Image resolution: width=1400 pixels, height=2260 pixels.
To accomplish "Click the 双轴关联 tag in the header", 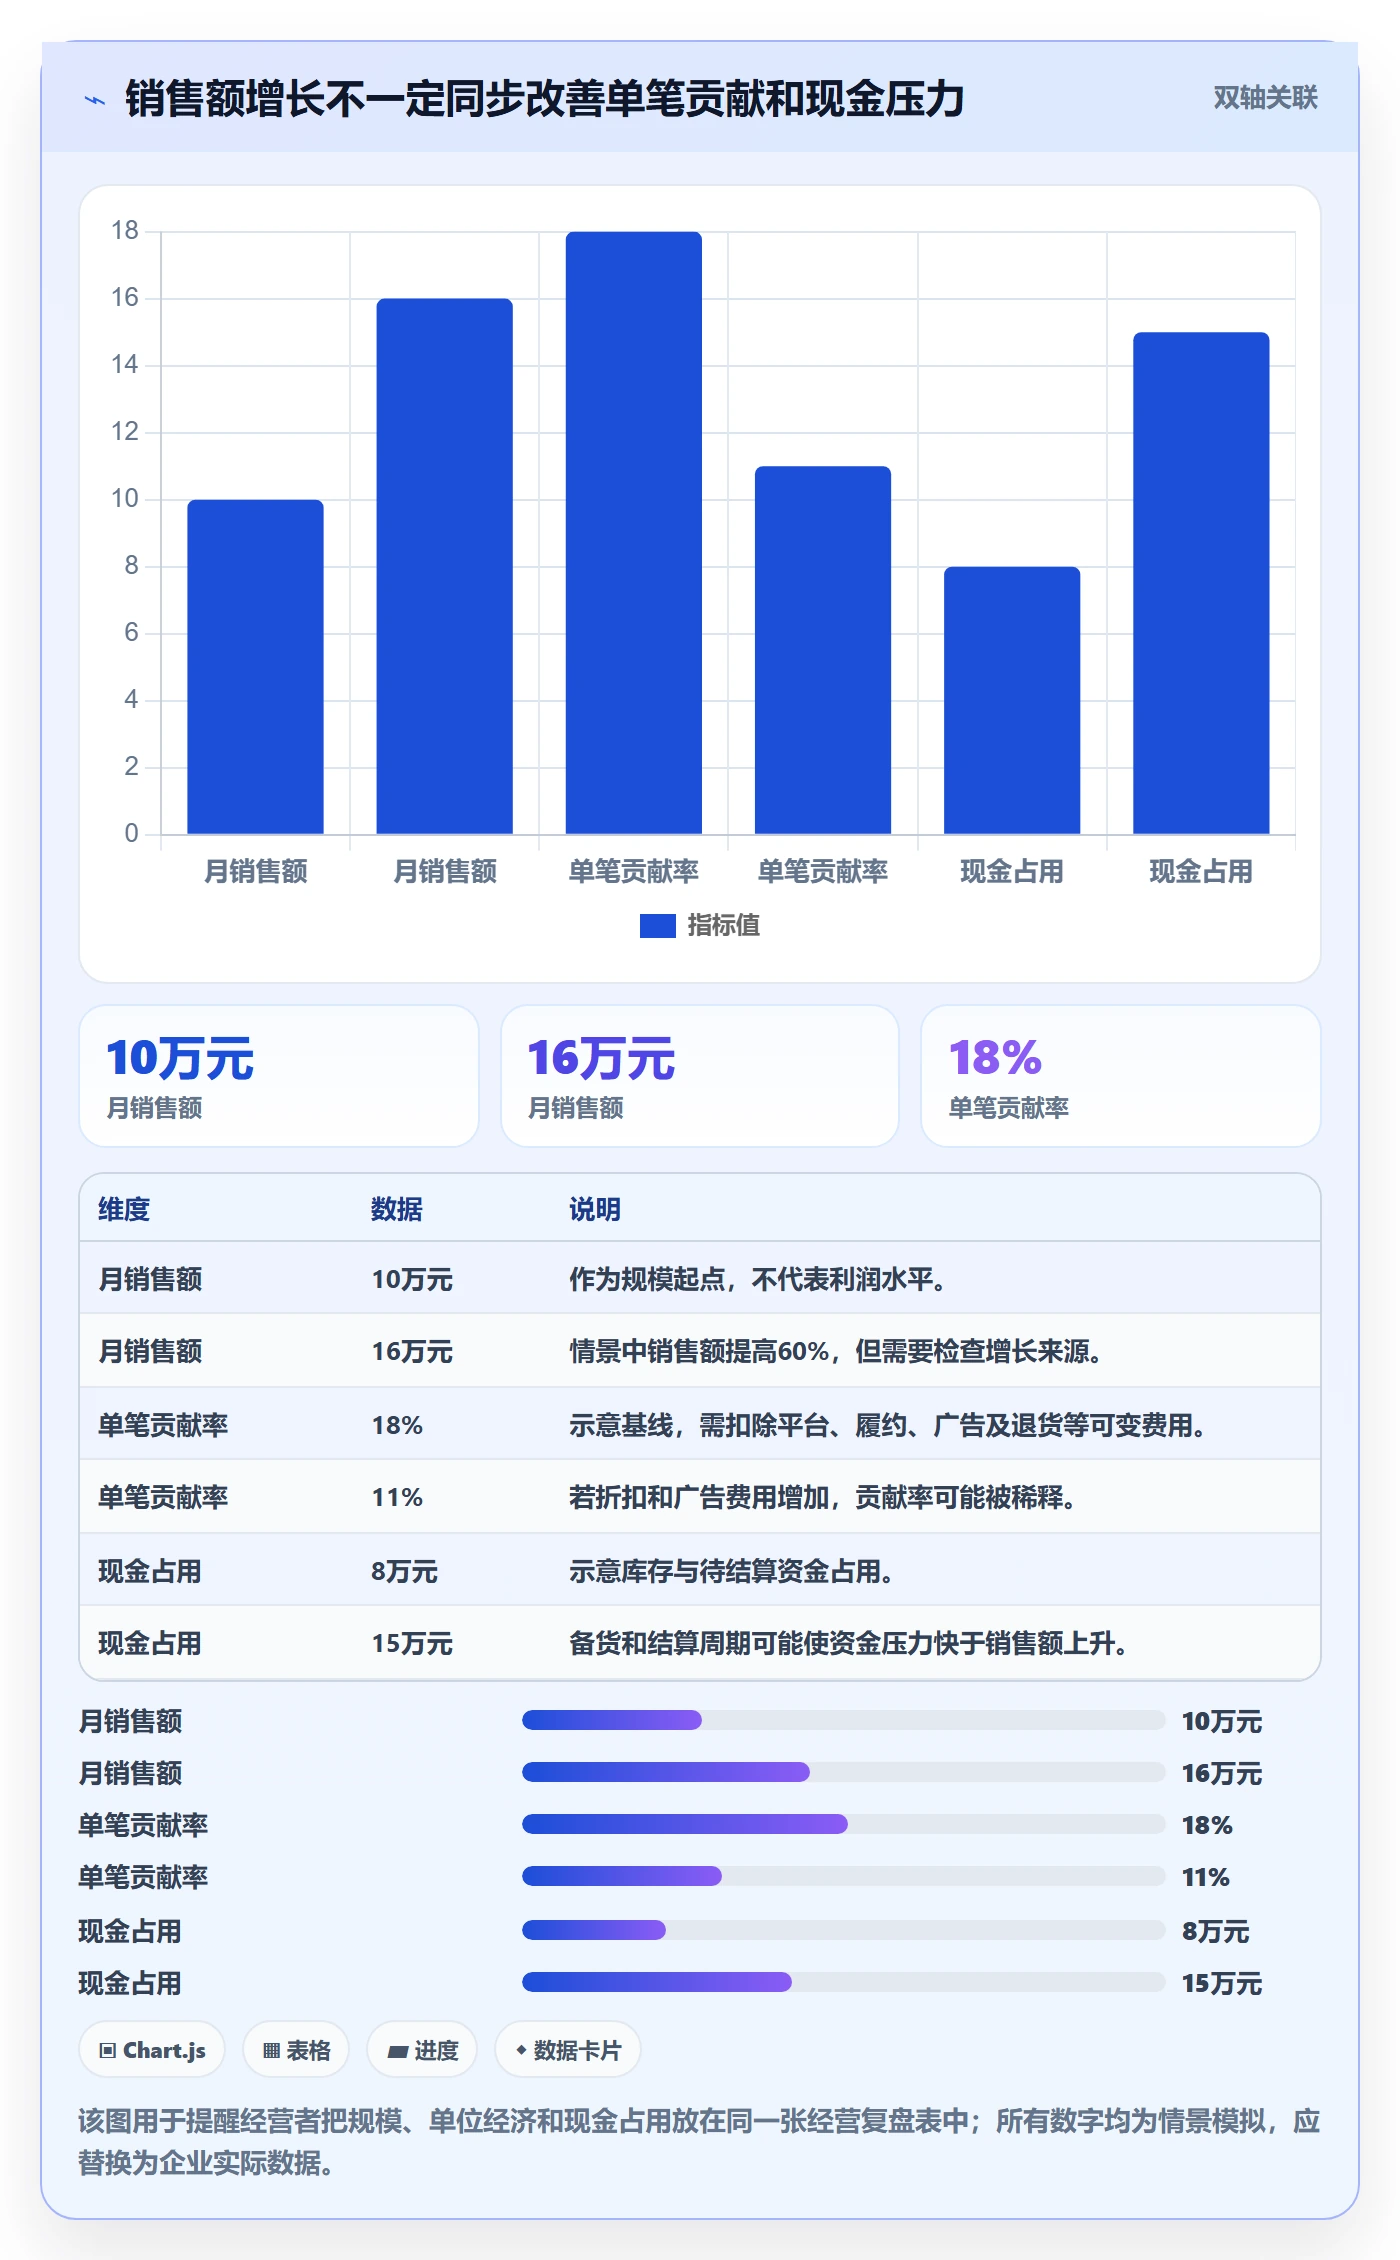I will tap(1265, 98).
